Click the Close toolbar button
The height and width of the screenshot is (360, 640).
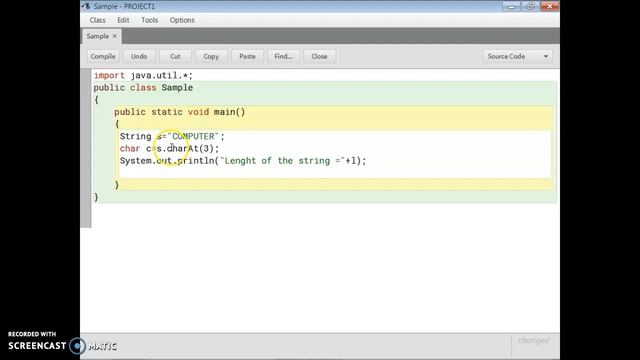[x=319, y=56]
